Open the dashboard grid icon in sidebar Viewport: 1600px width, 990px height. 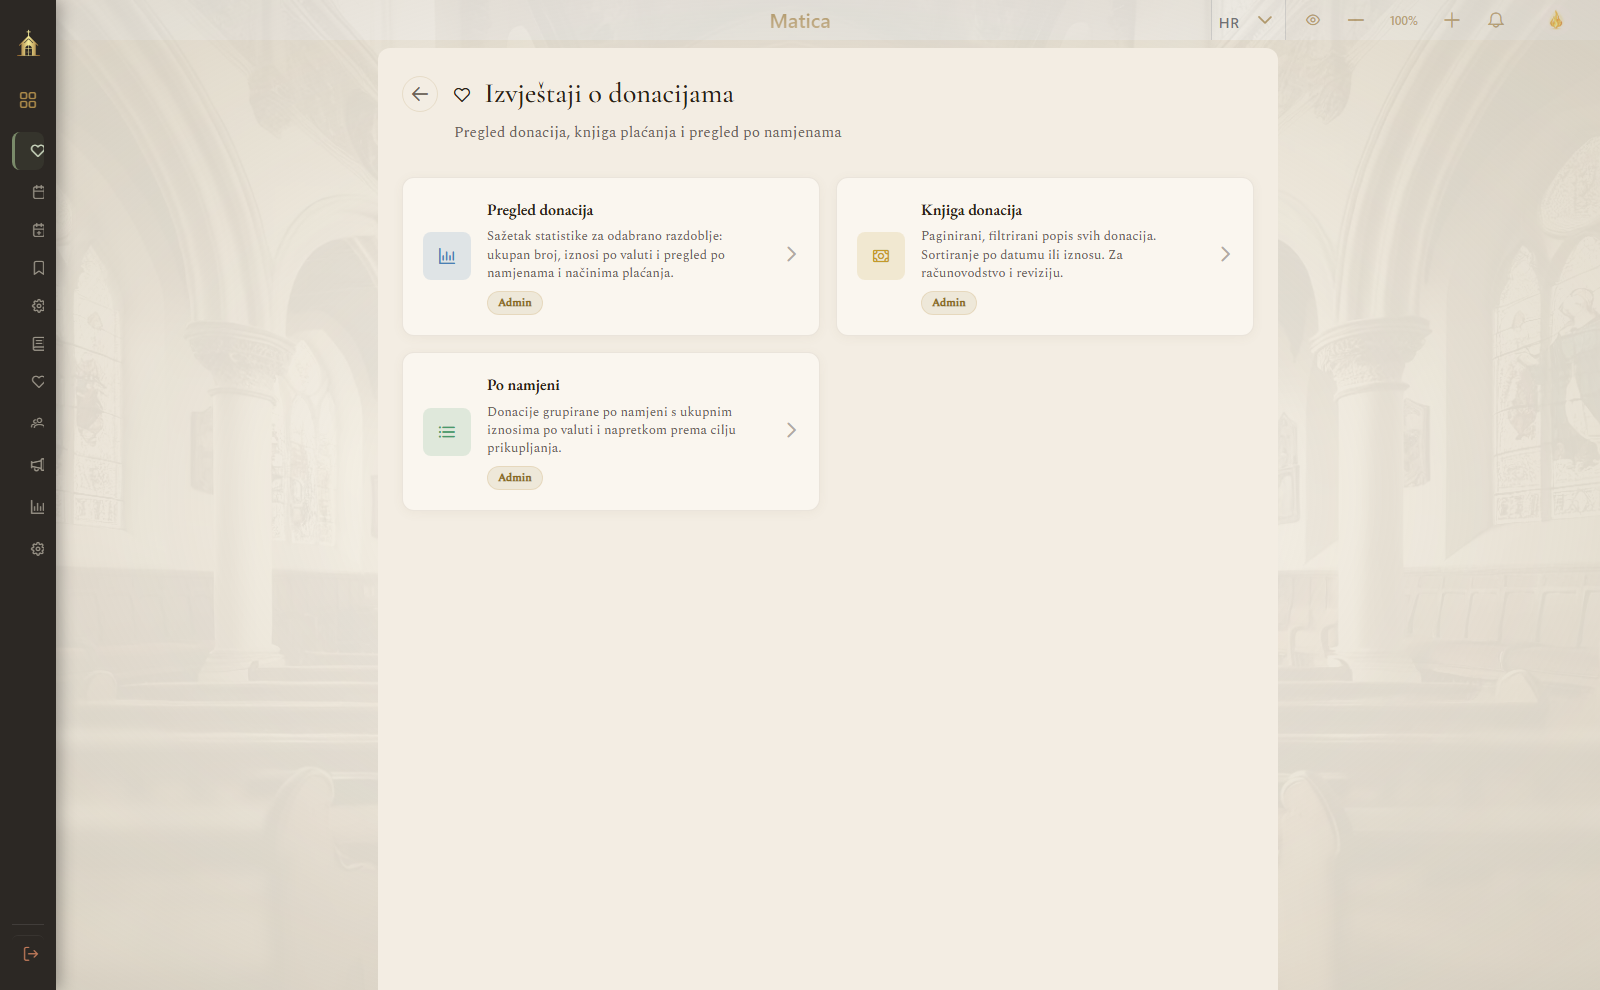(x=28, y=100)
